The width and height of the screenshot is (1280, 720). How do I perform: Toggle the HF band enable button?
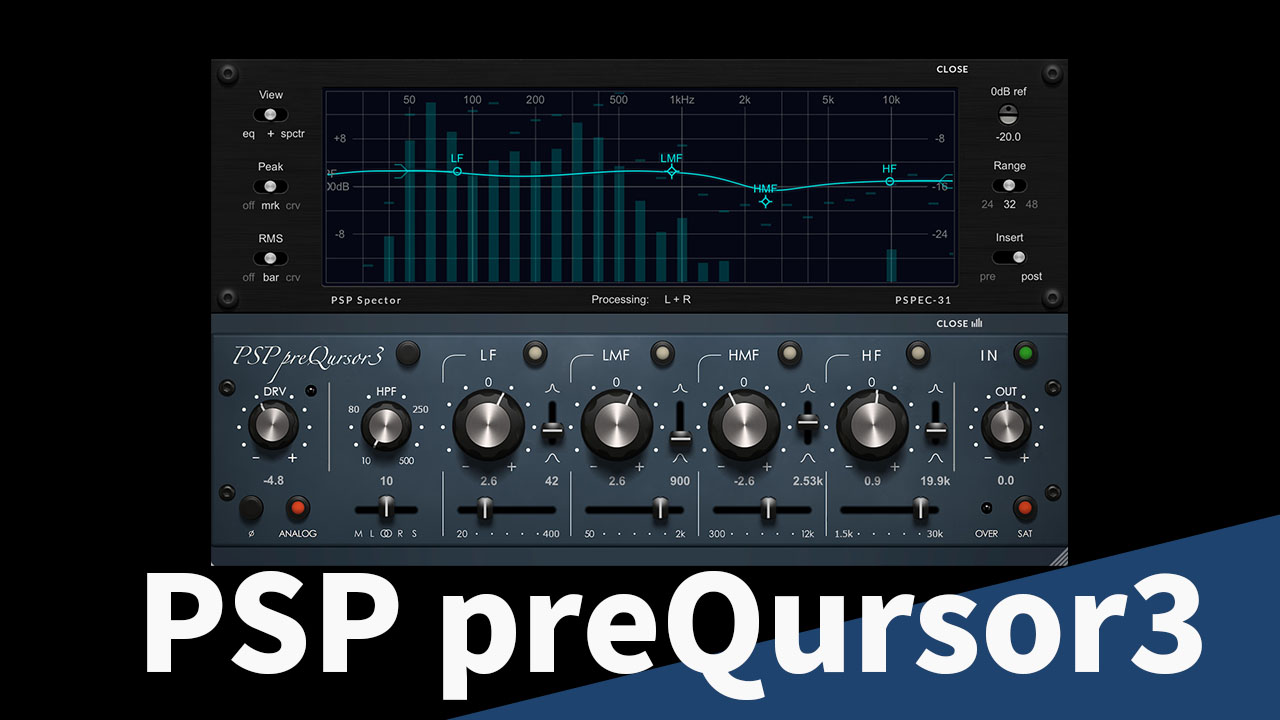(x=918, y=353)
